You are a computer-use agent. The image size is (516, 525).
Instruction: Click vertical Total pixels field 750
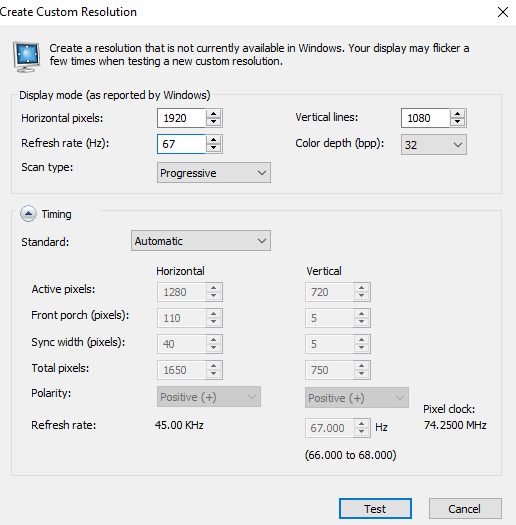(x=329, y=370)
